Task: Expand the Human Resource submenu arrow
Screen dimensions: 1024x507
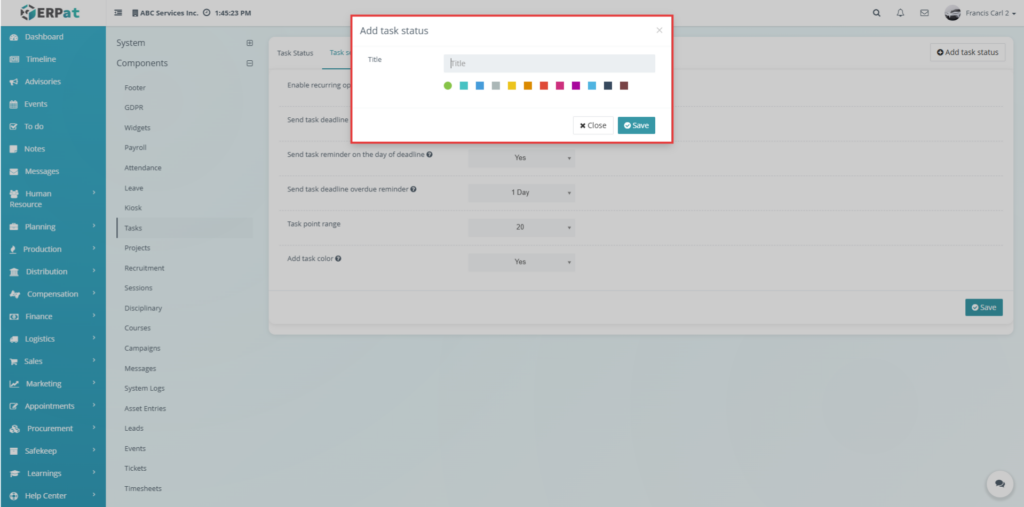Action: coord(94,193)
